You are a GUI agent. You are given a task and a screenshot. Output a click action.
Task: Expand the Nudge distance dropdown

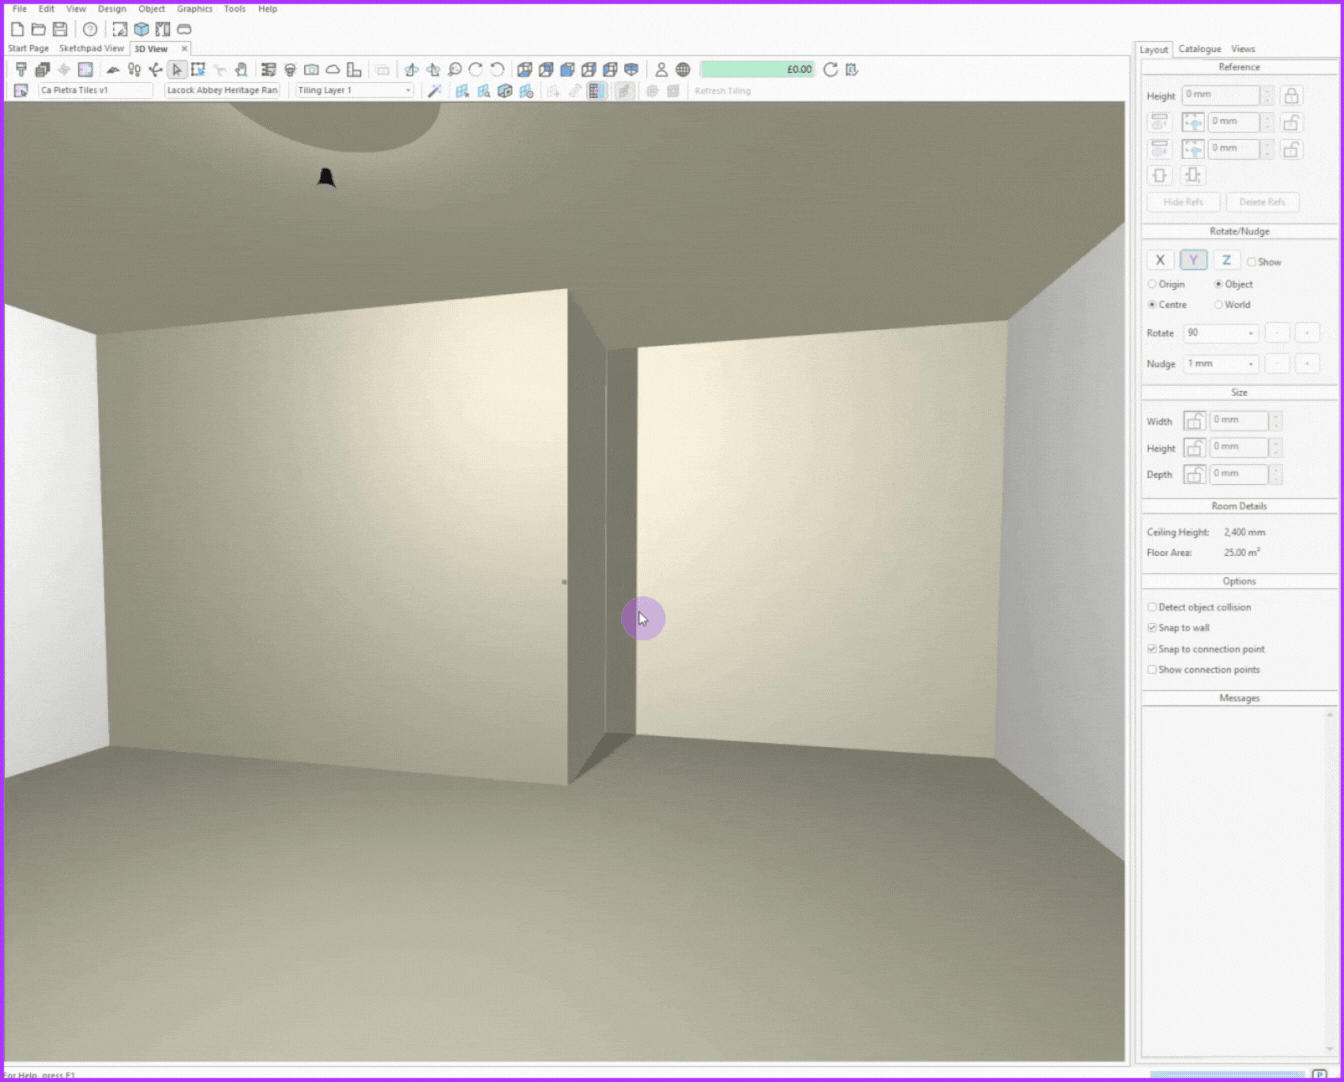tap(1250, 364)
